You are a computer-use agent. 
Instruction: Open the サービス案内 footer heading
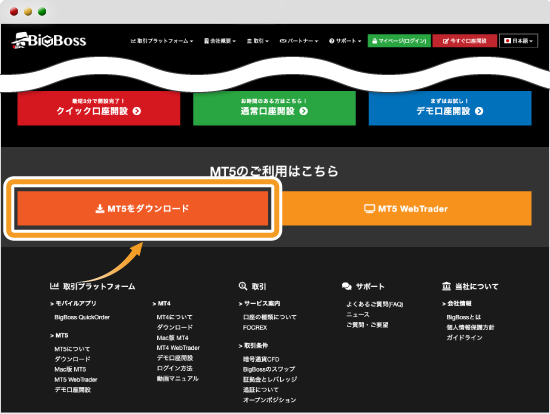coord(259,303)
